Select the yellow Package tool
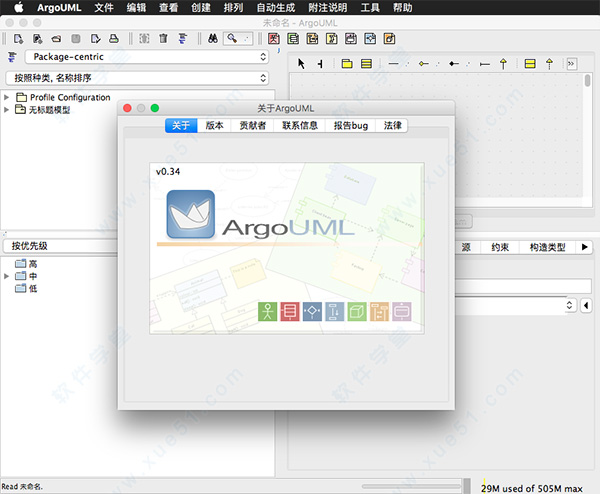Image resolution: width=600 pixels, height=494 pixels. pos(347,64)
